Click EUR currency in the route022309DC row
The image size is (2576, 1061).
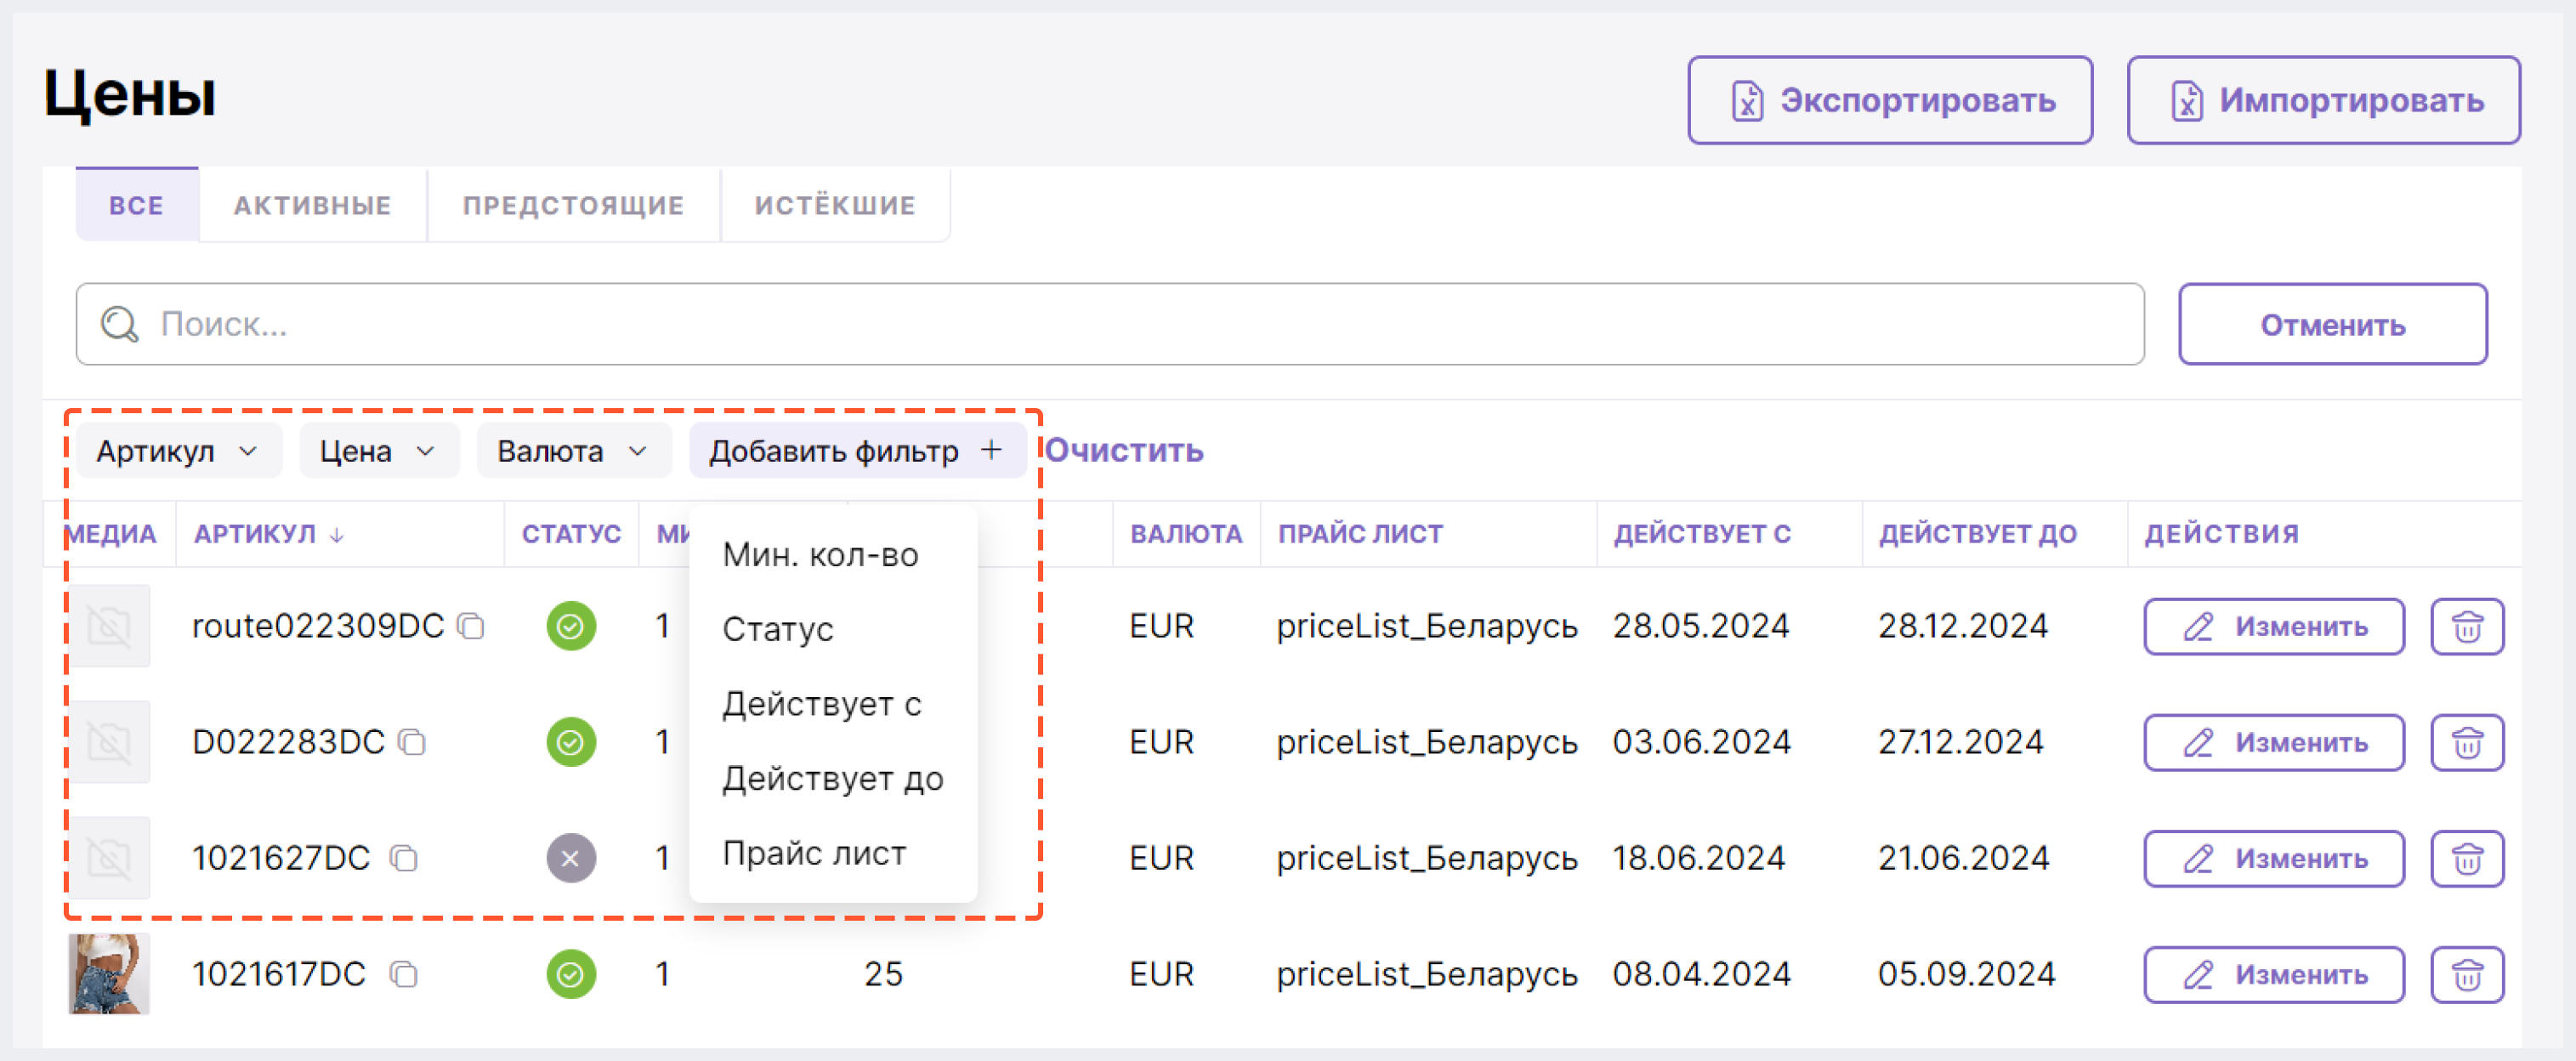[x=1162, y=626]
